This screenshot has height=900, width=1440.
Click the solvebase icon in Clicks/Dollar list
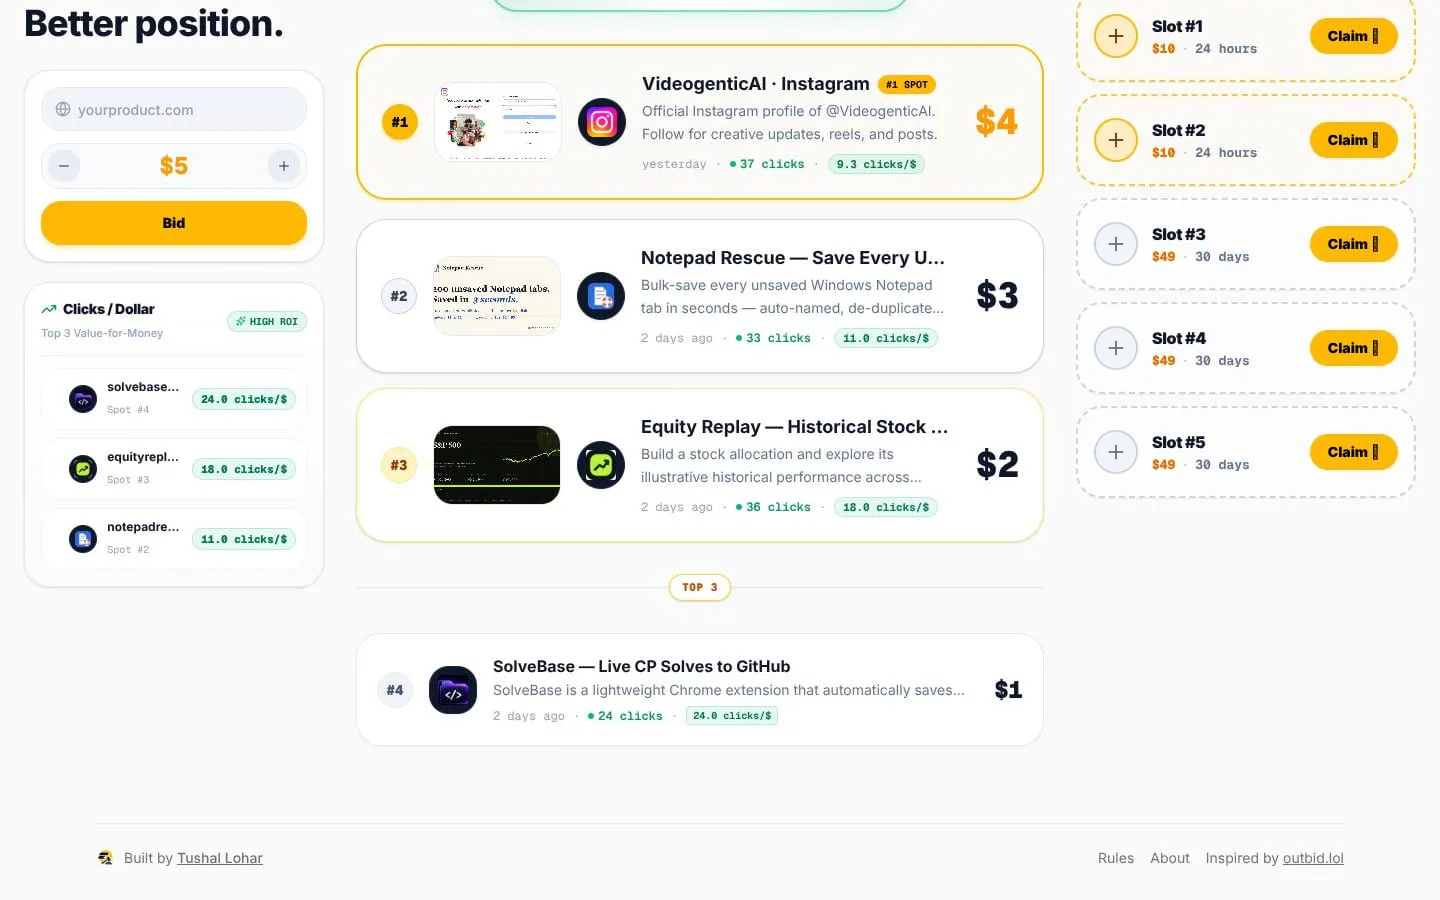coord(83,399)
